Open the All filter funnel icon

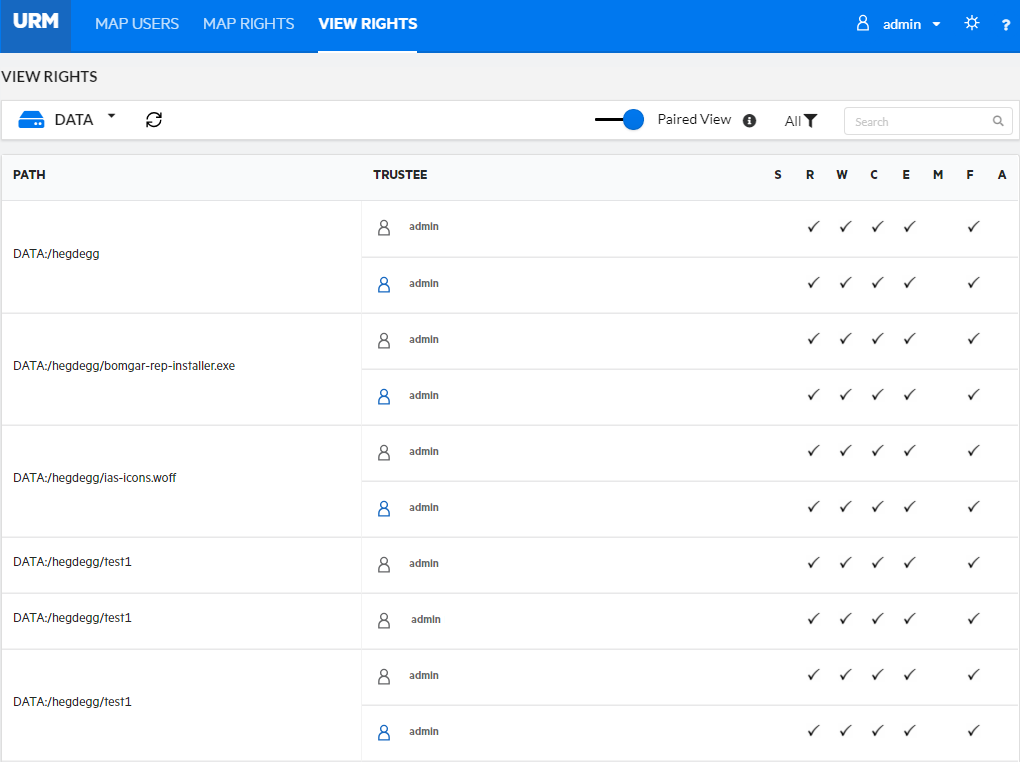[x=810, y=121]
